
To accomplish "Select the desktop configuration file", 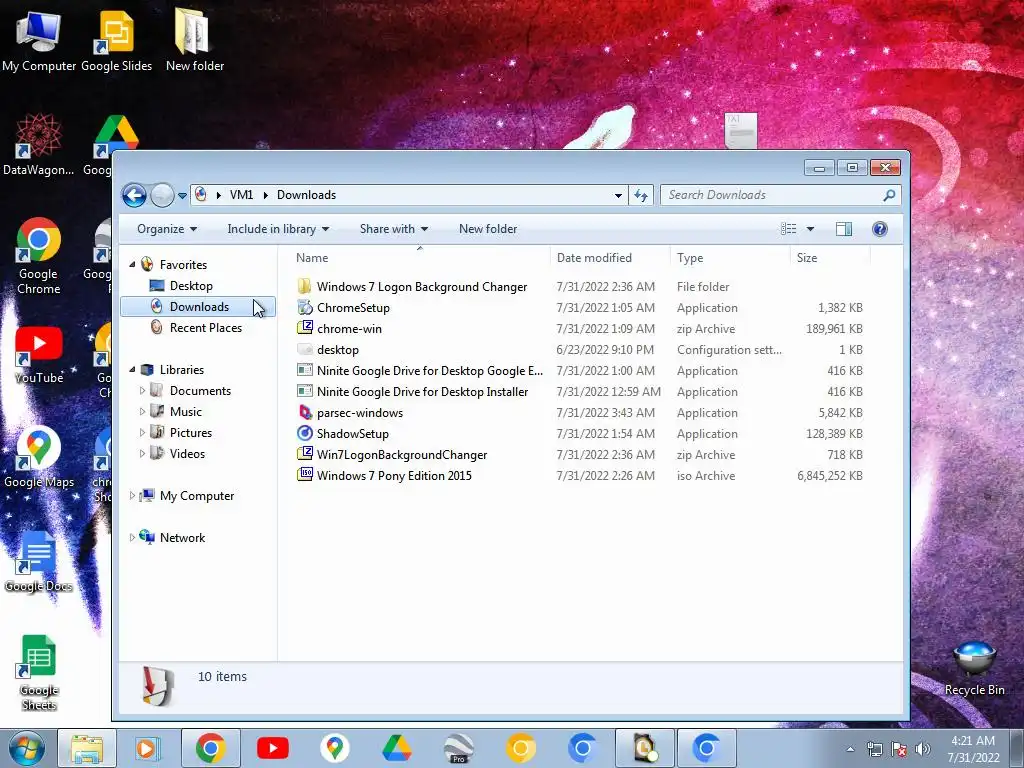I will pyautogui.click(x=338, y=349).
